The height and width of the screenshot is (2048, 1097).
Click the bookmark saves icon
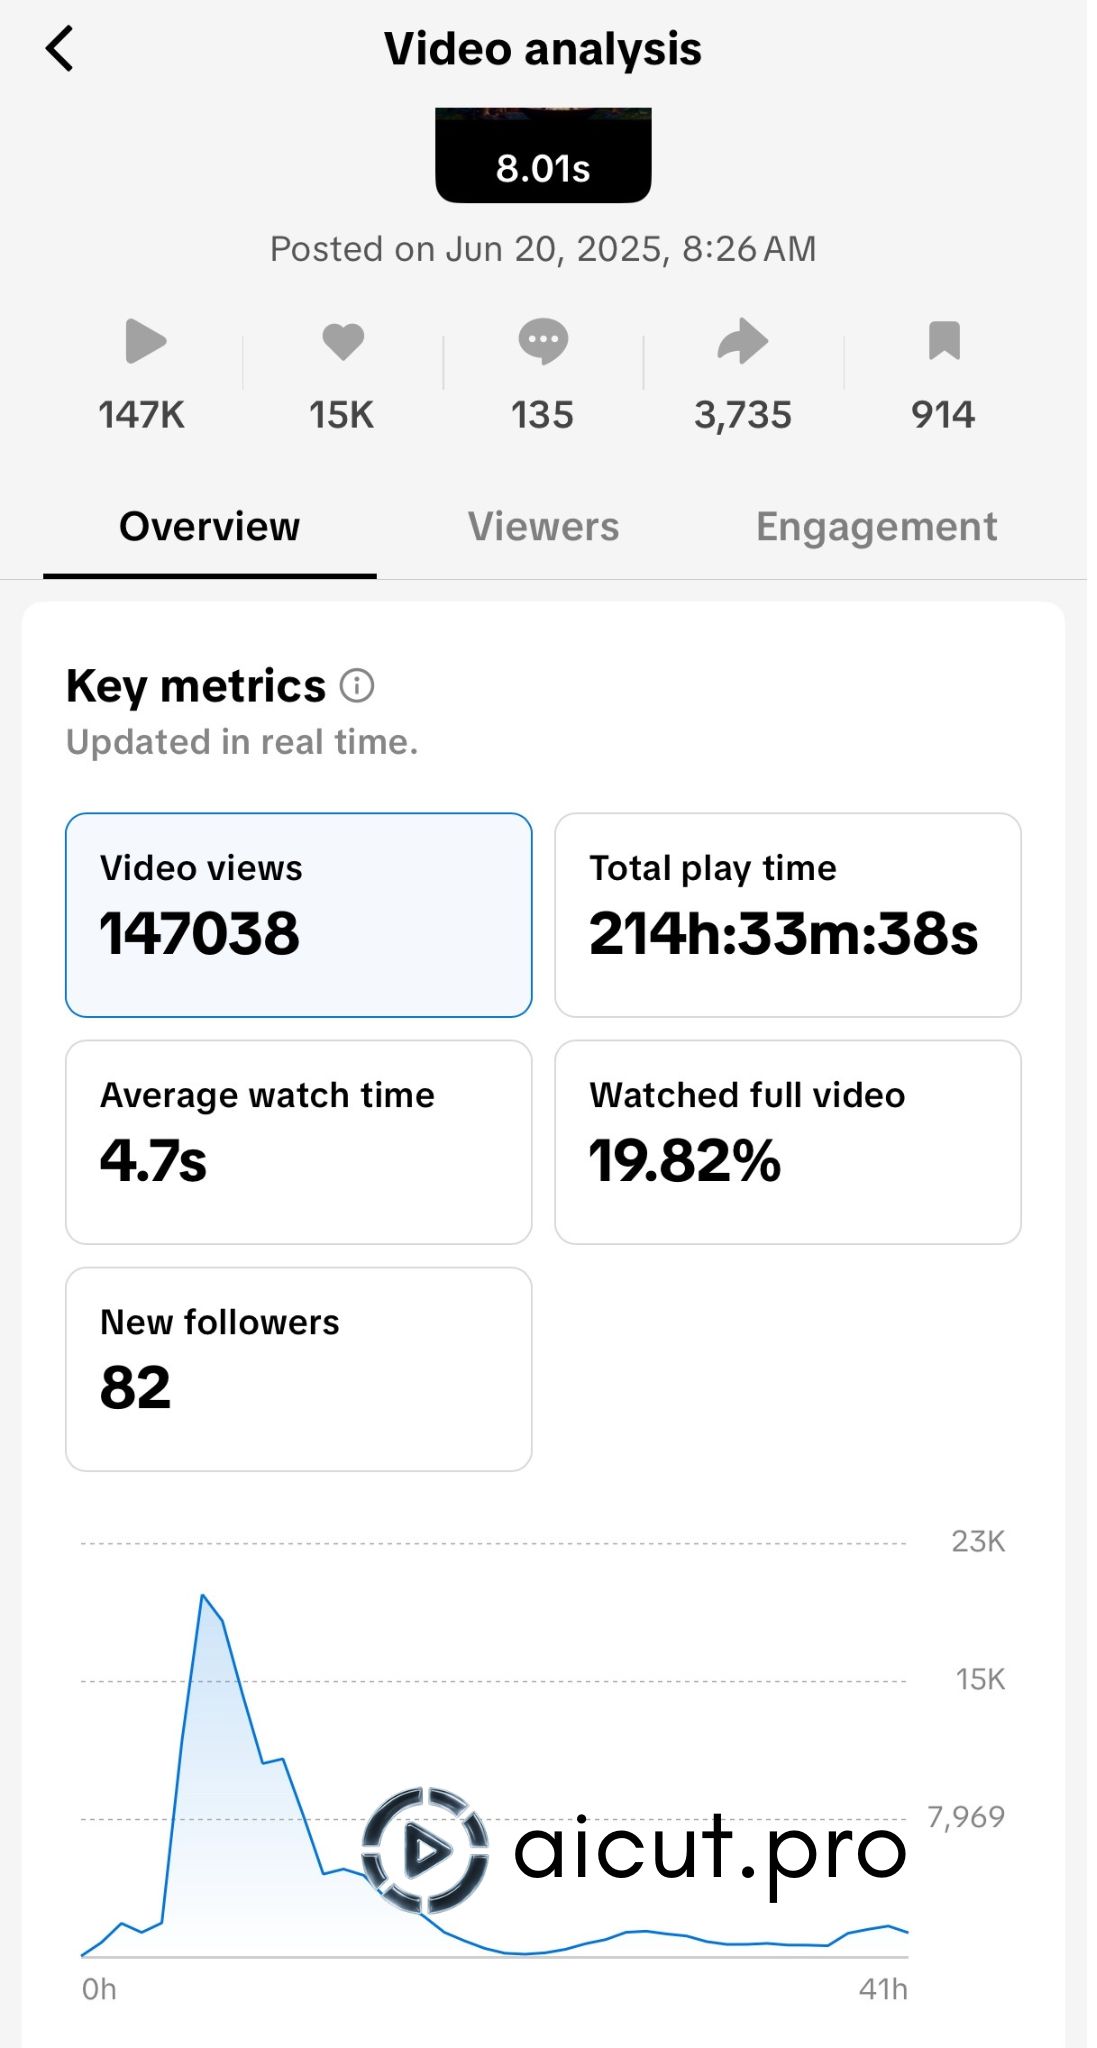pos(944,341)
